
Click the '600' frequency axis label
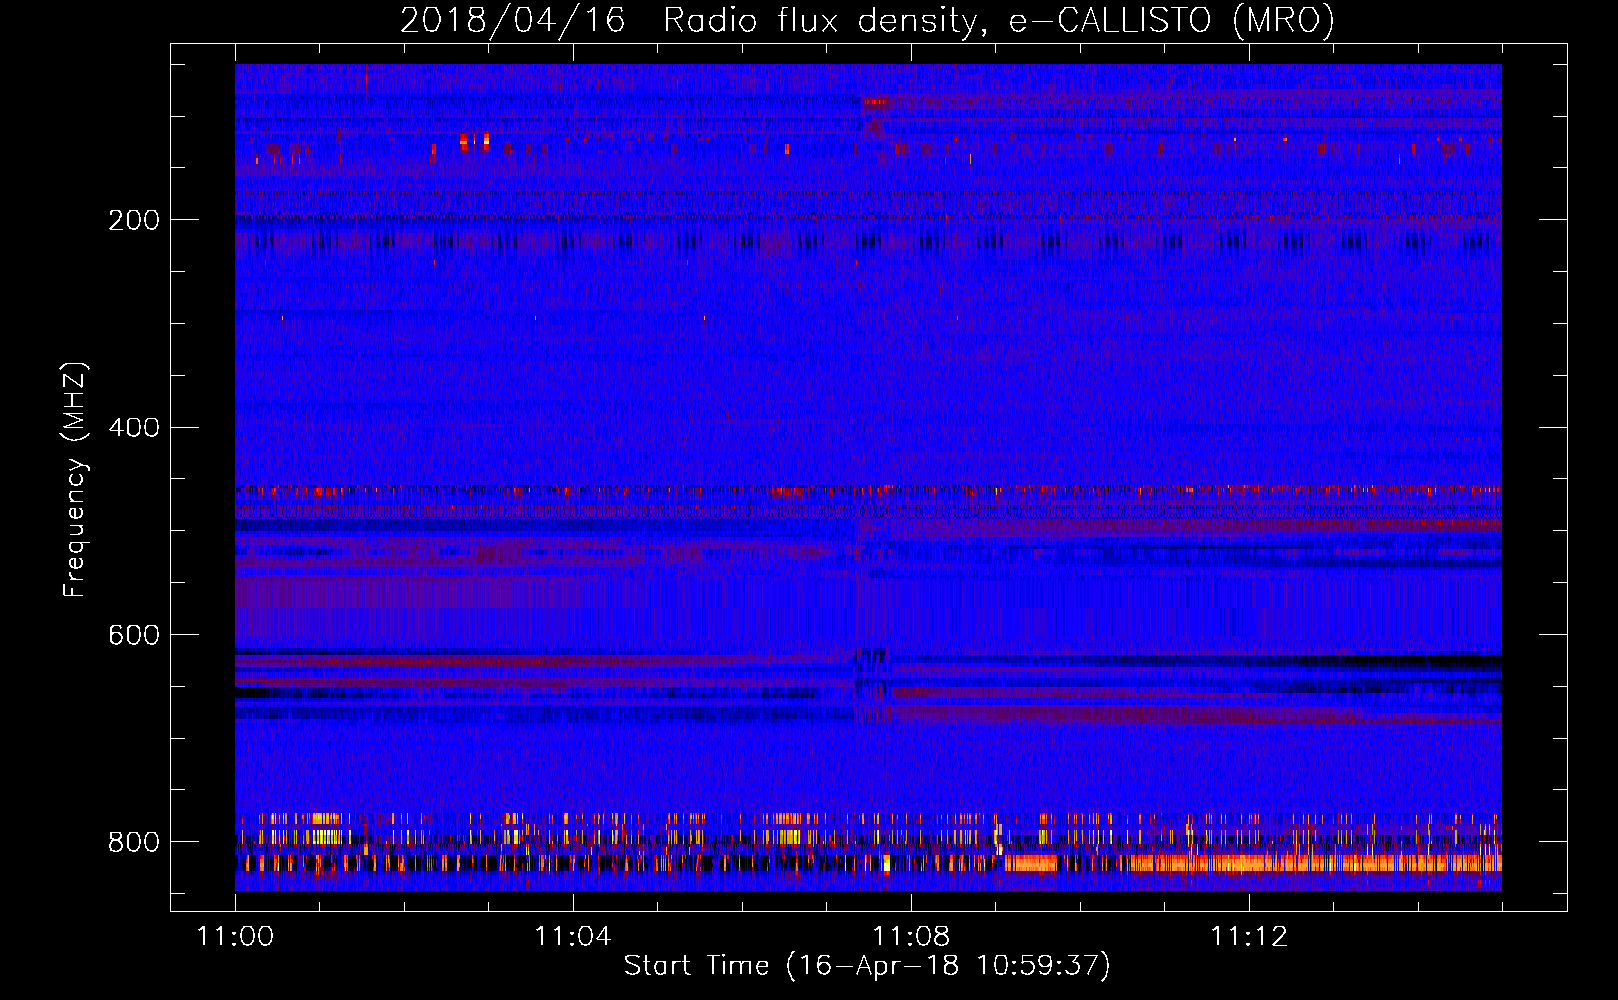(x=134, y=636)
